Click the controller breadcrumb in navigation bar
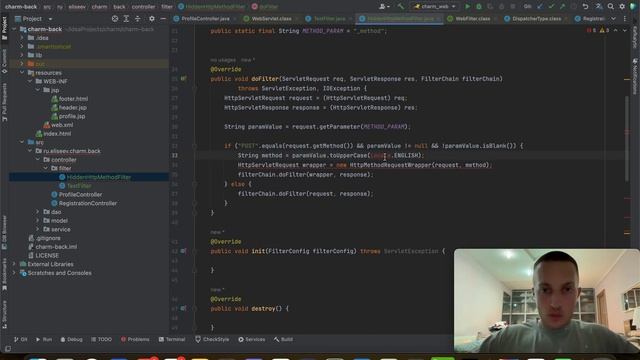The width and height of the screenshot is (640, 360). click(x=143, y=7)
